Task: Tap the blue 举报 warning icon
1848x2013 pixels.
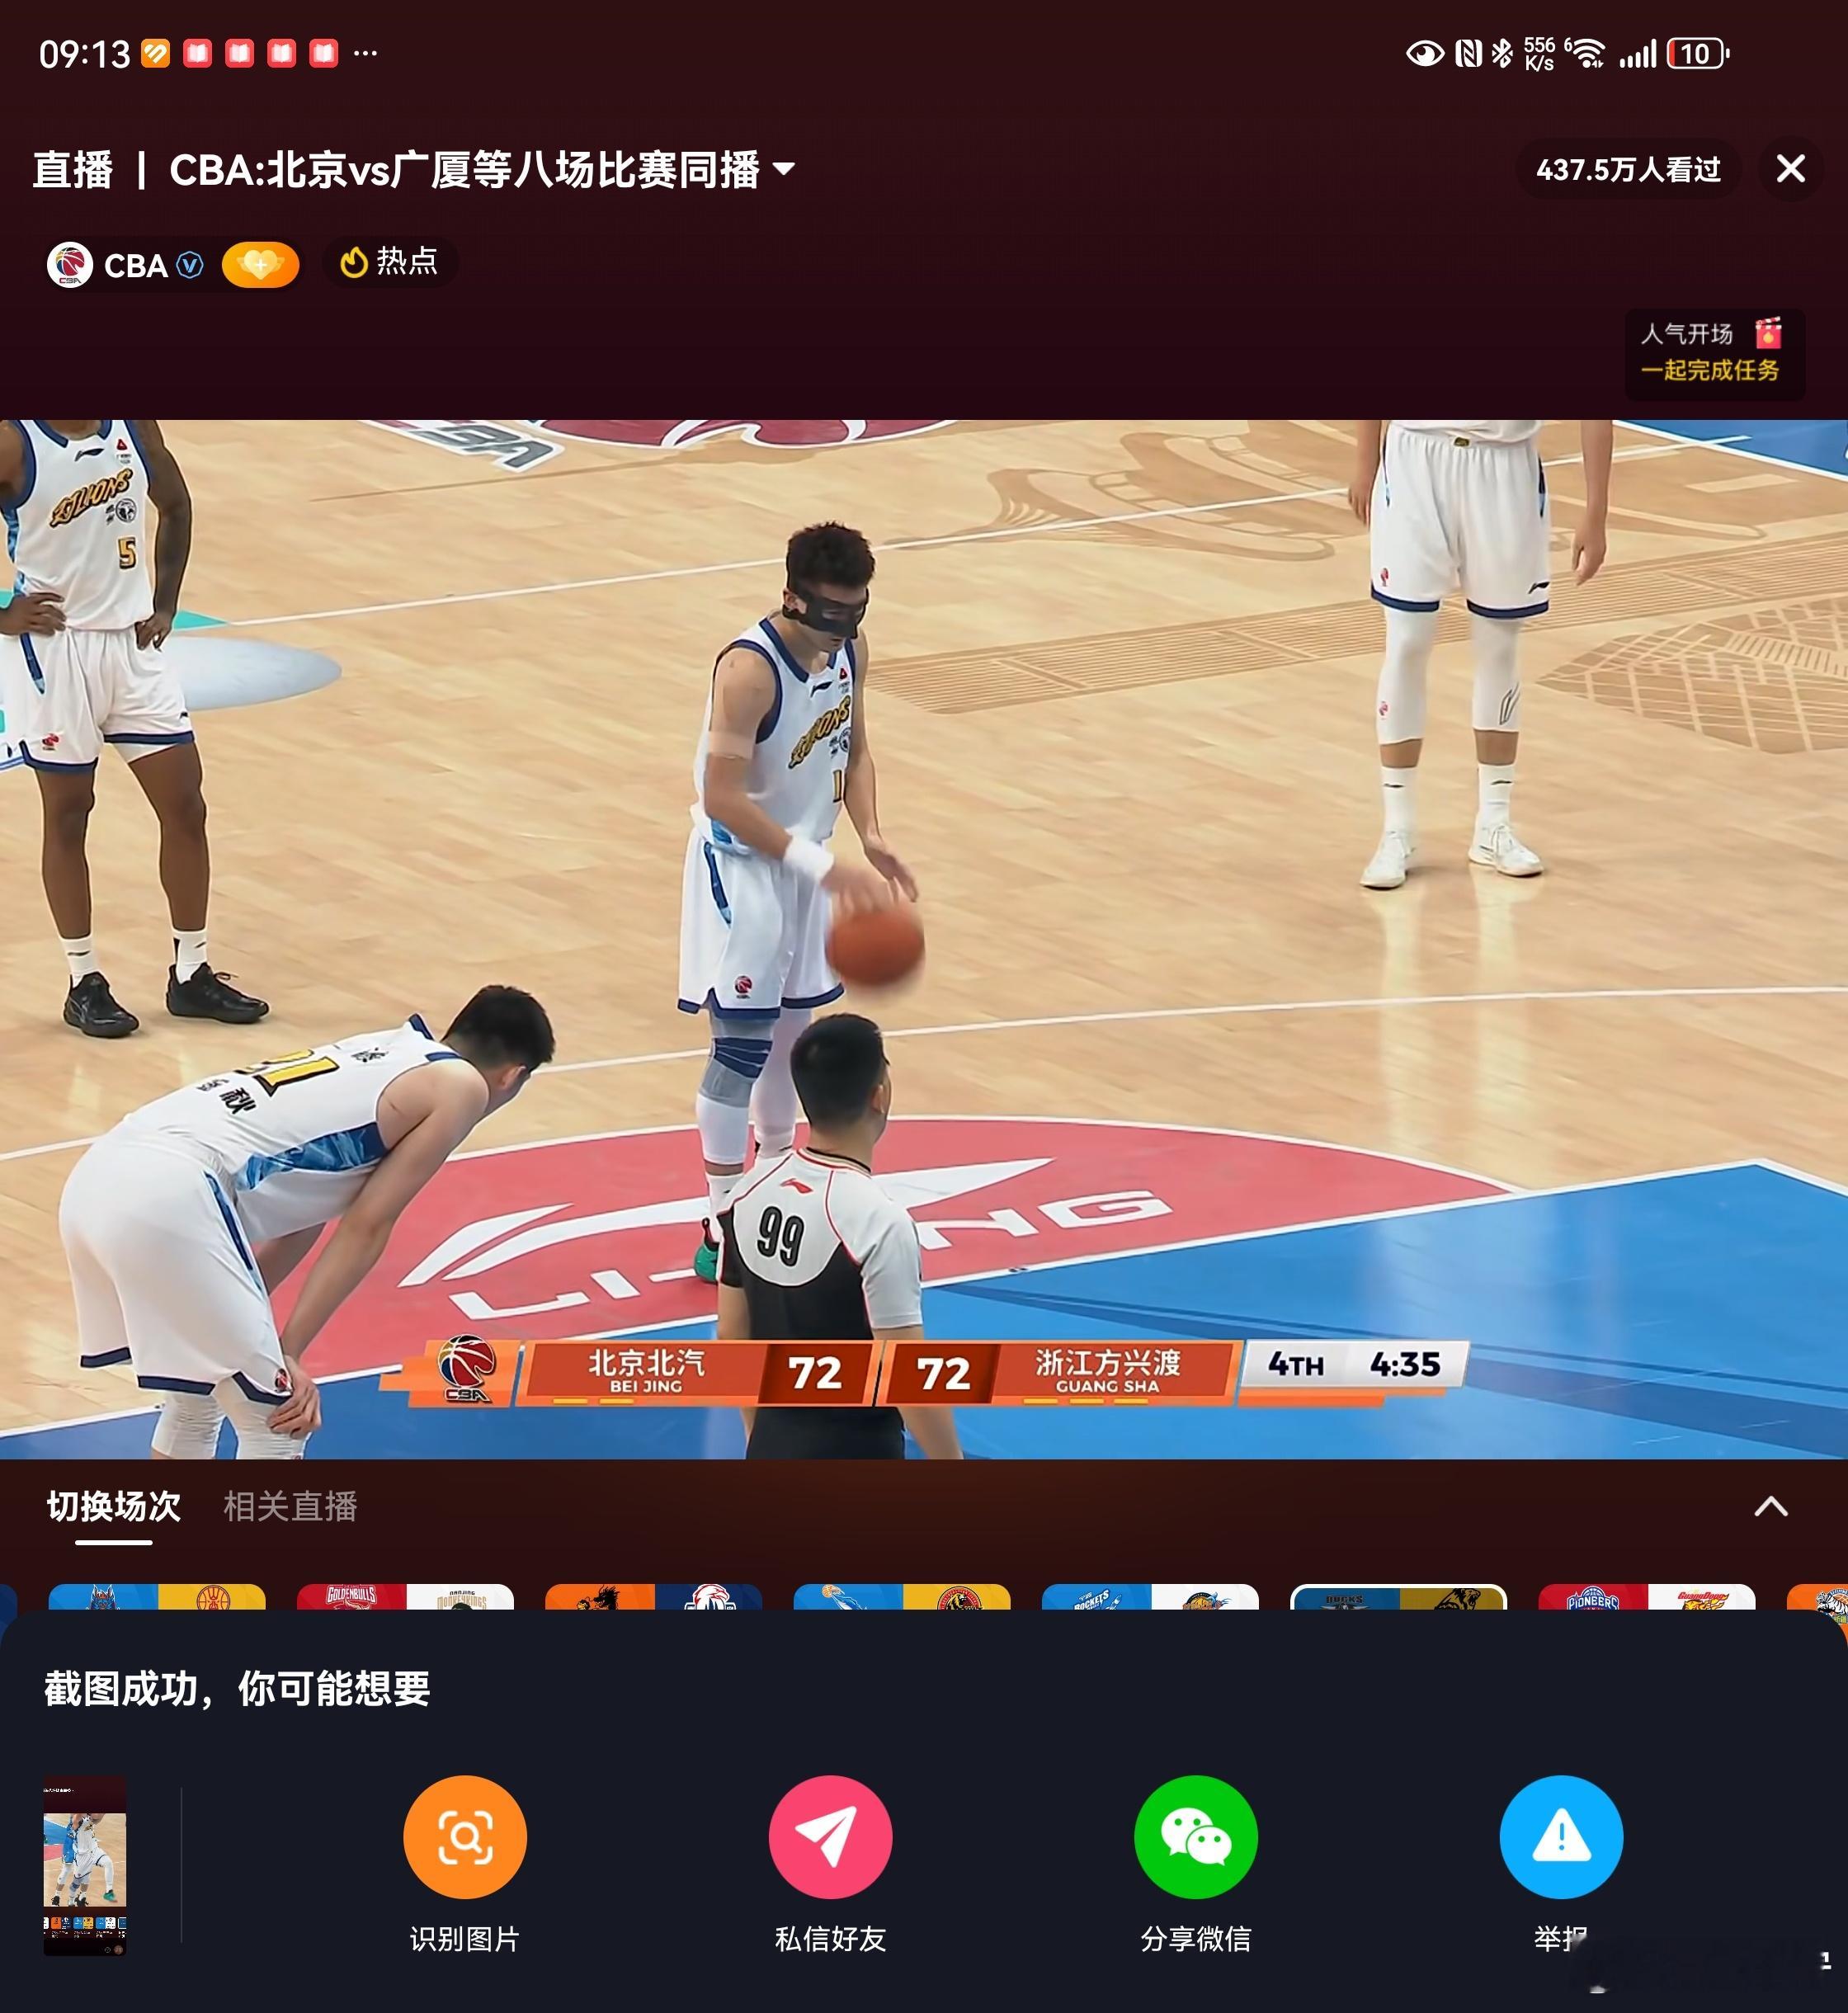Action: pos(1560,1836)
